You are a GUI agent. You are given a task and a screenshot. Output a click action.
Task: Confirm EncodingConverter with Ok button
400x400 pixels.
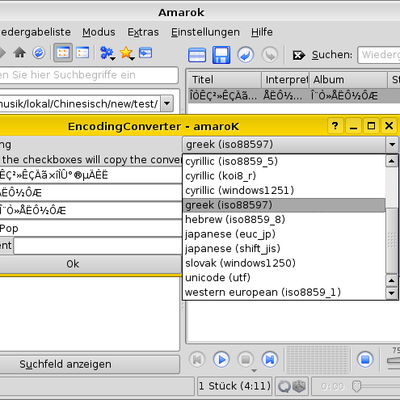click(90, 264)
